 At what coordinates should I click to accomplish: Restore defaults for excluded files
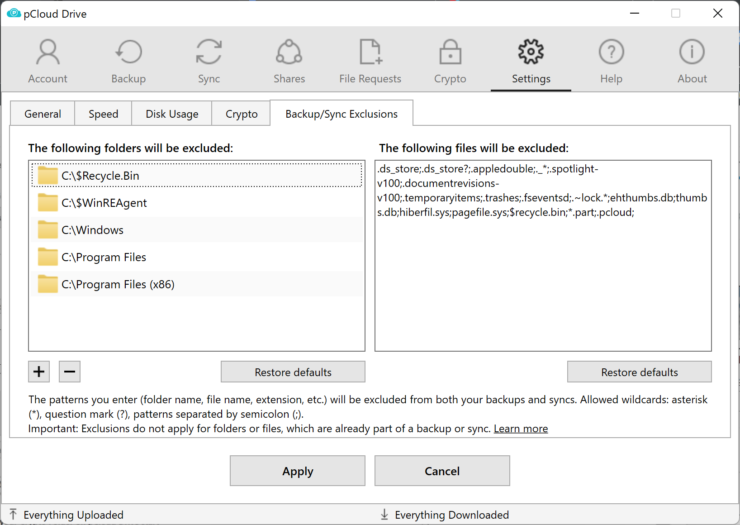pyautogui.click(x=639, y=372)
